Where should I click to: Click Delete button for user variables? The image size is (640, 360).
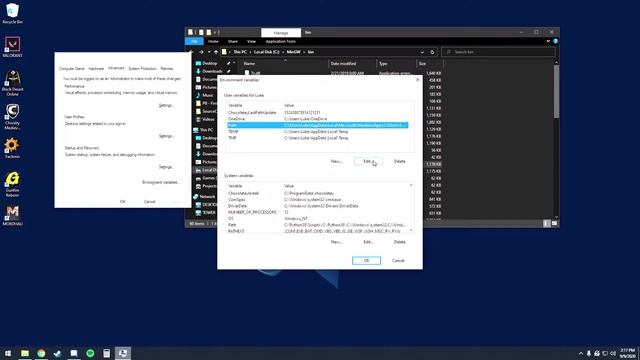[400, 162]
